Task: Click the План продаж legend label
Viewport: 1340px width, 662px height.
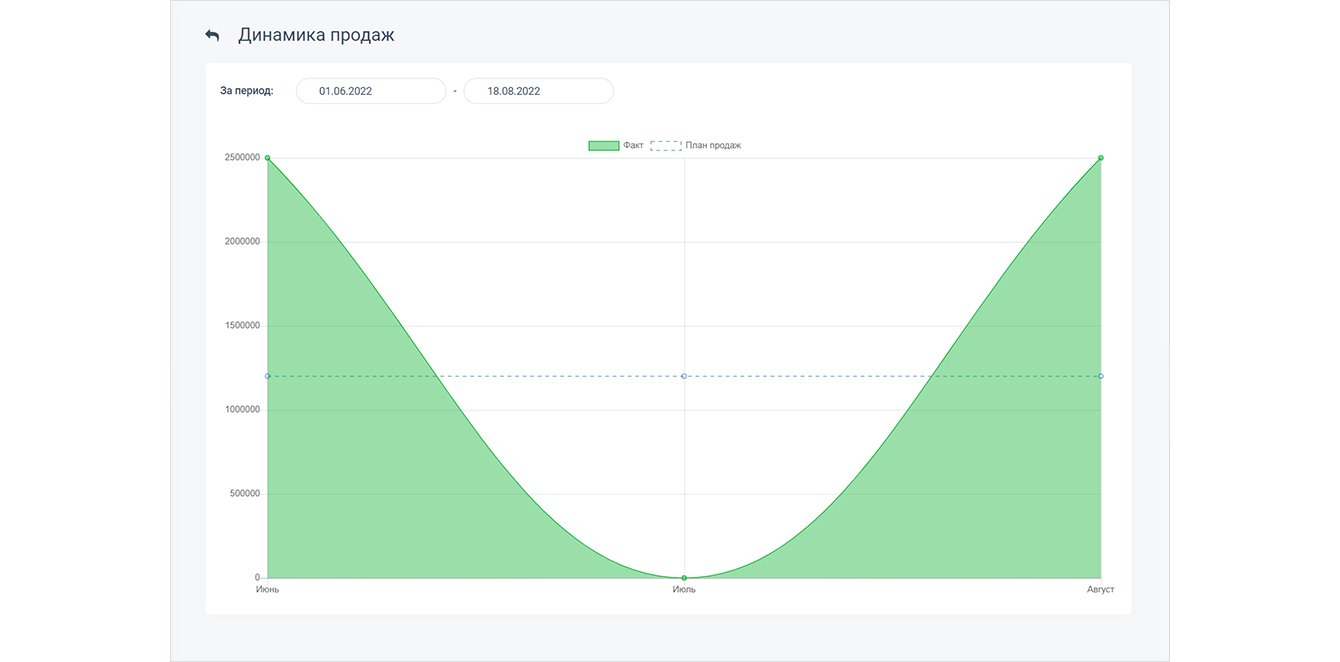Action: click(713, 146)
